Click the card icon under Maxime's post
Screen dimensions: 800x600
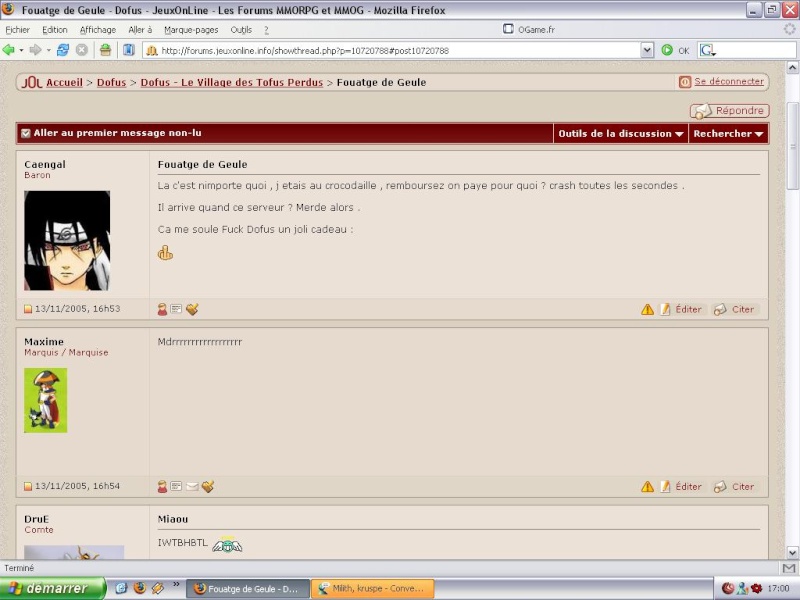click(176, 487)
